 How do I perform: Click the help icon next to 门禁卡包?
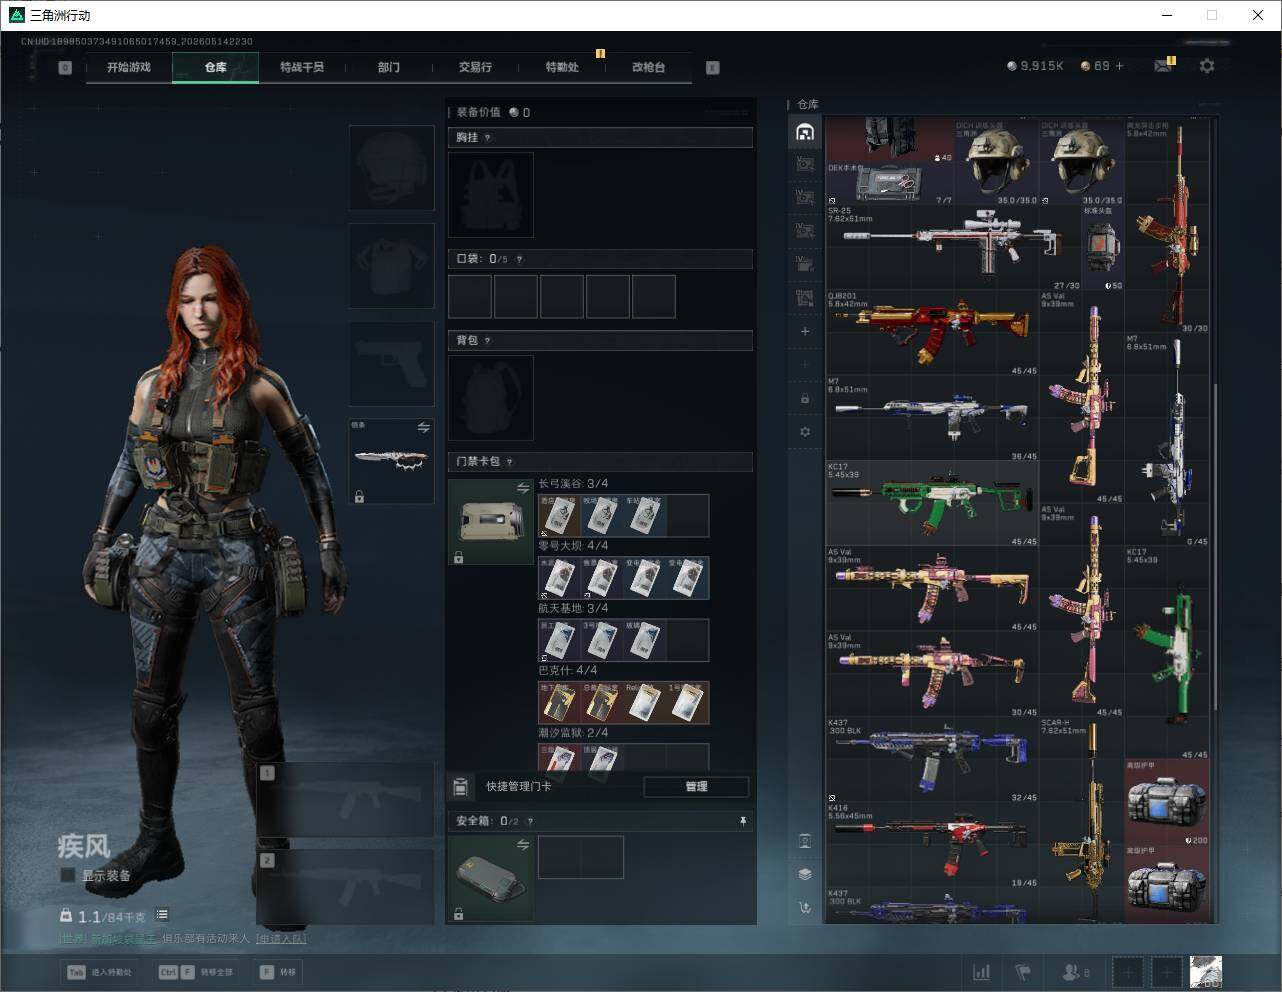click(x=509, y=462)
